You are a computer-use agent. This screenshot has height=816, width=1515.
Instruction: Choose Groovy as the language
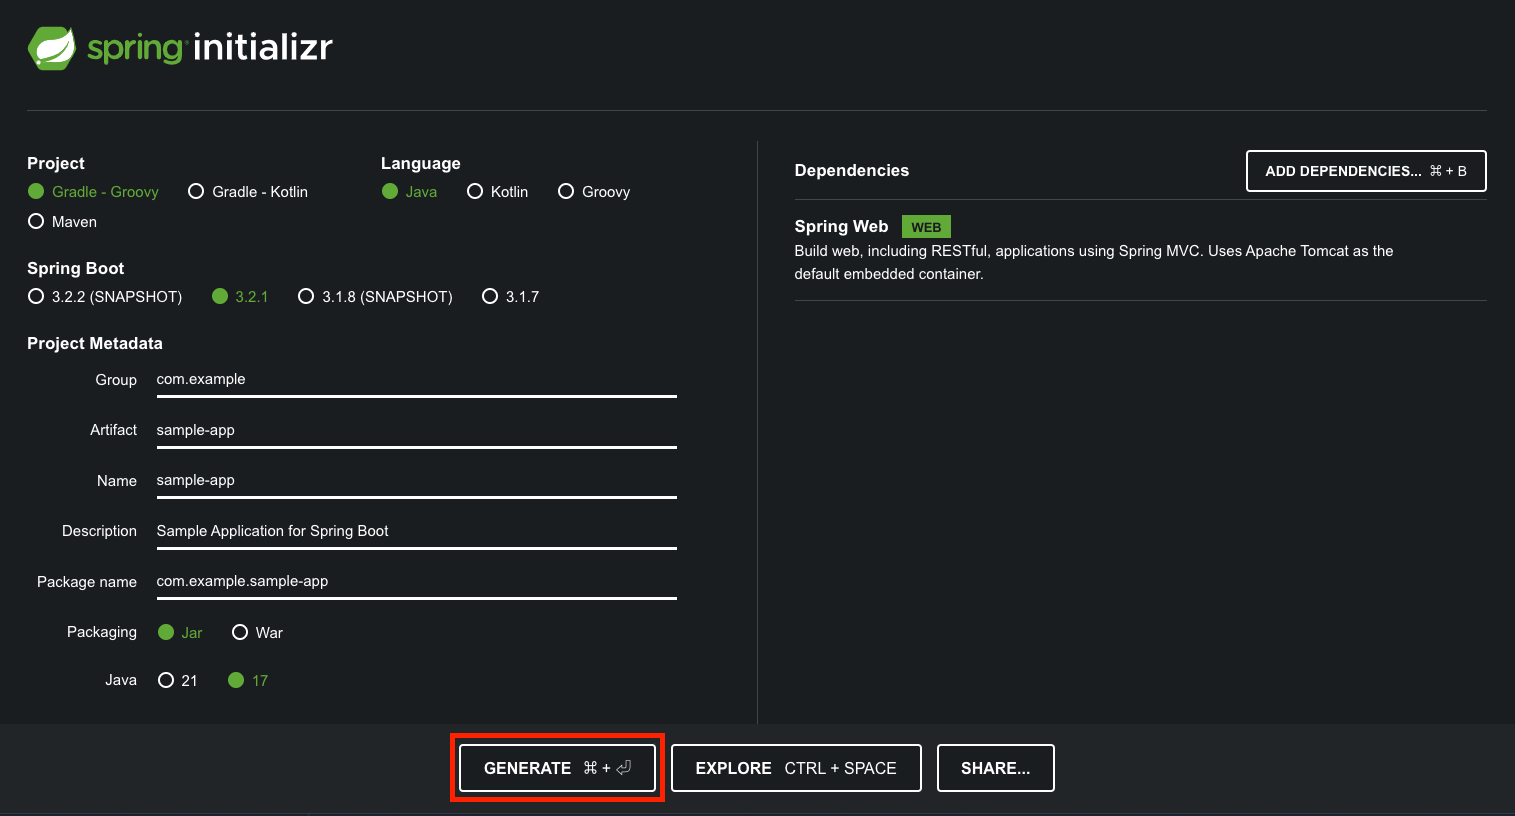point(566,191)
